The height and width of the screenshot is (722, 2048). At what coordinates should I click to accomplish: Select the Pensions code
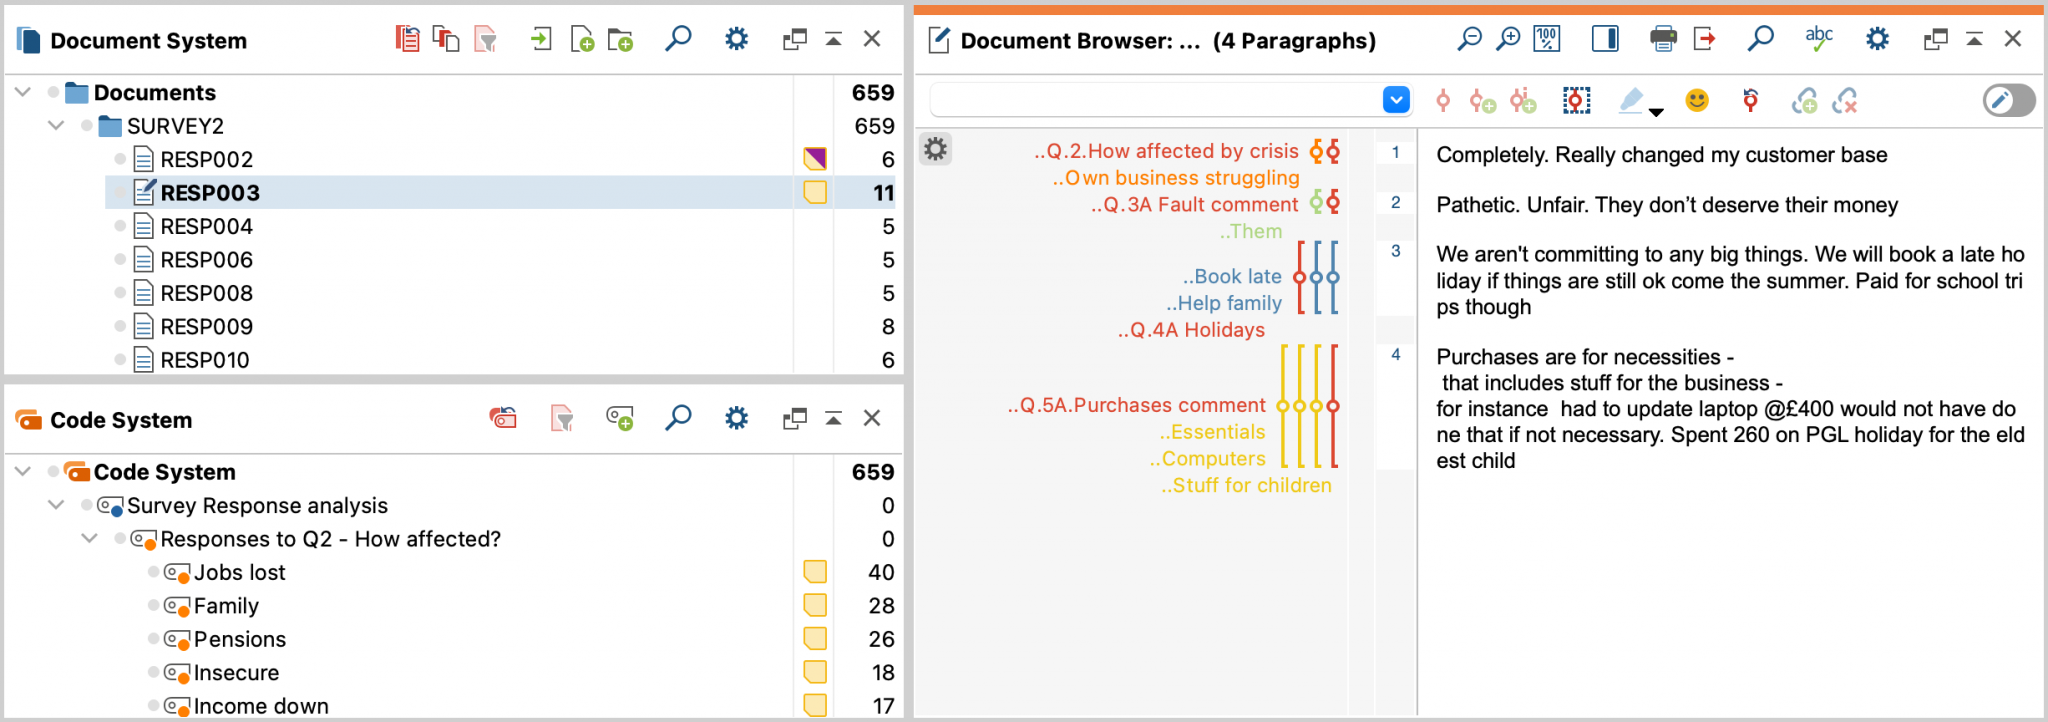click(x=239, y=640)
